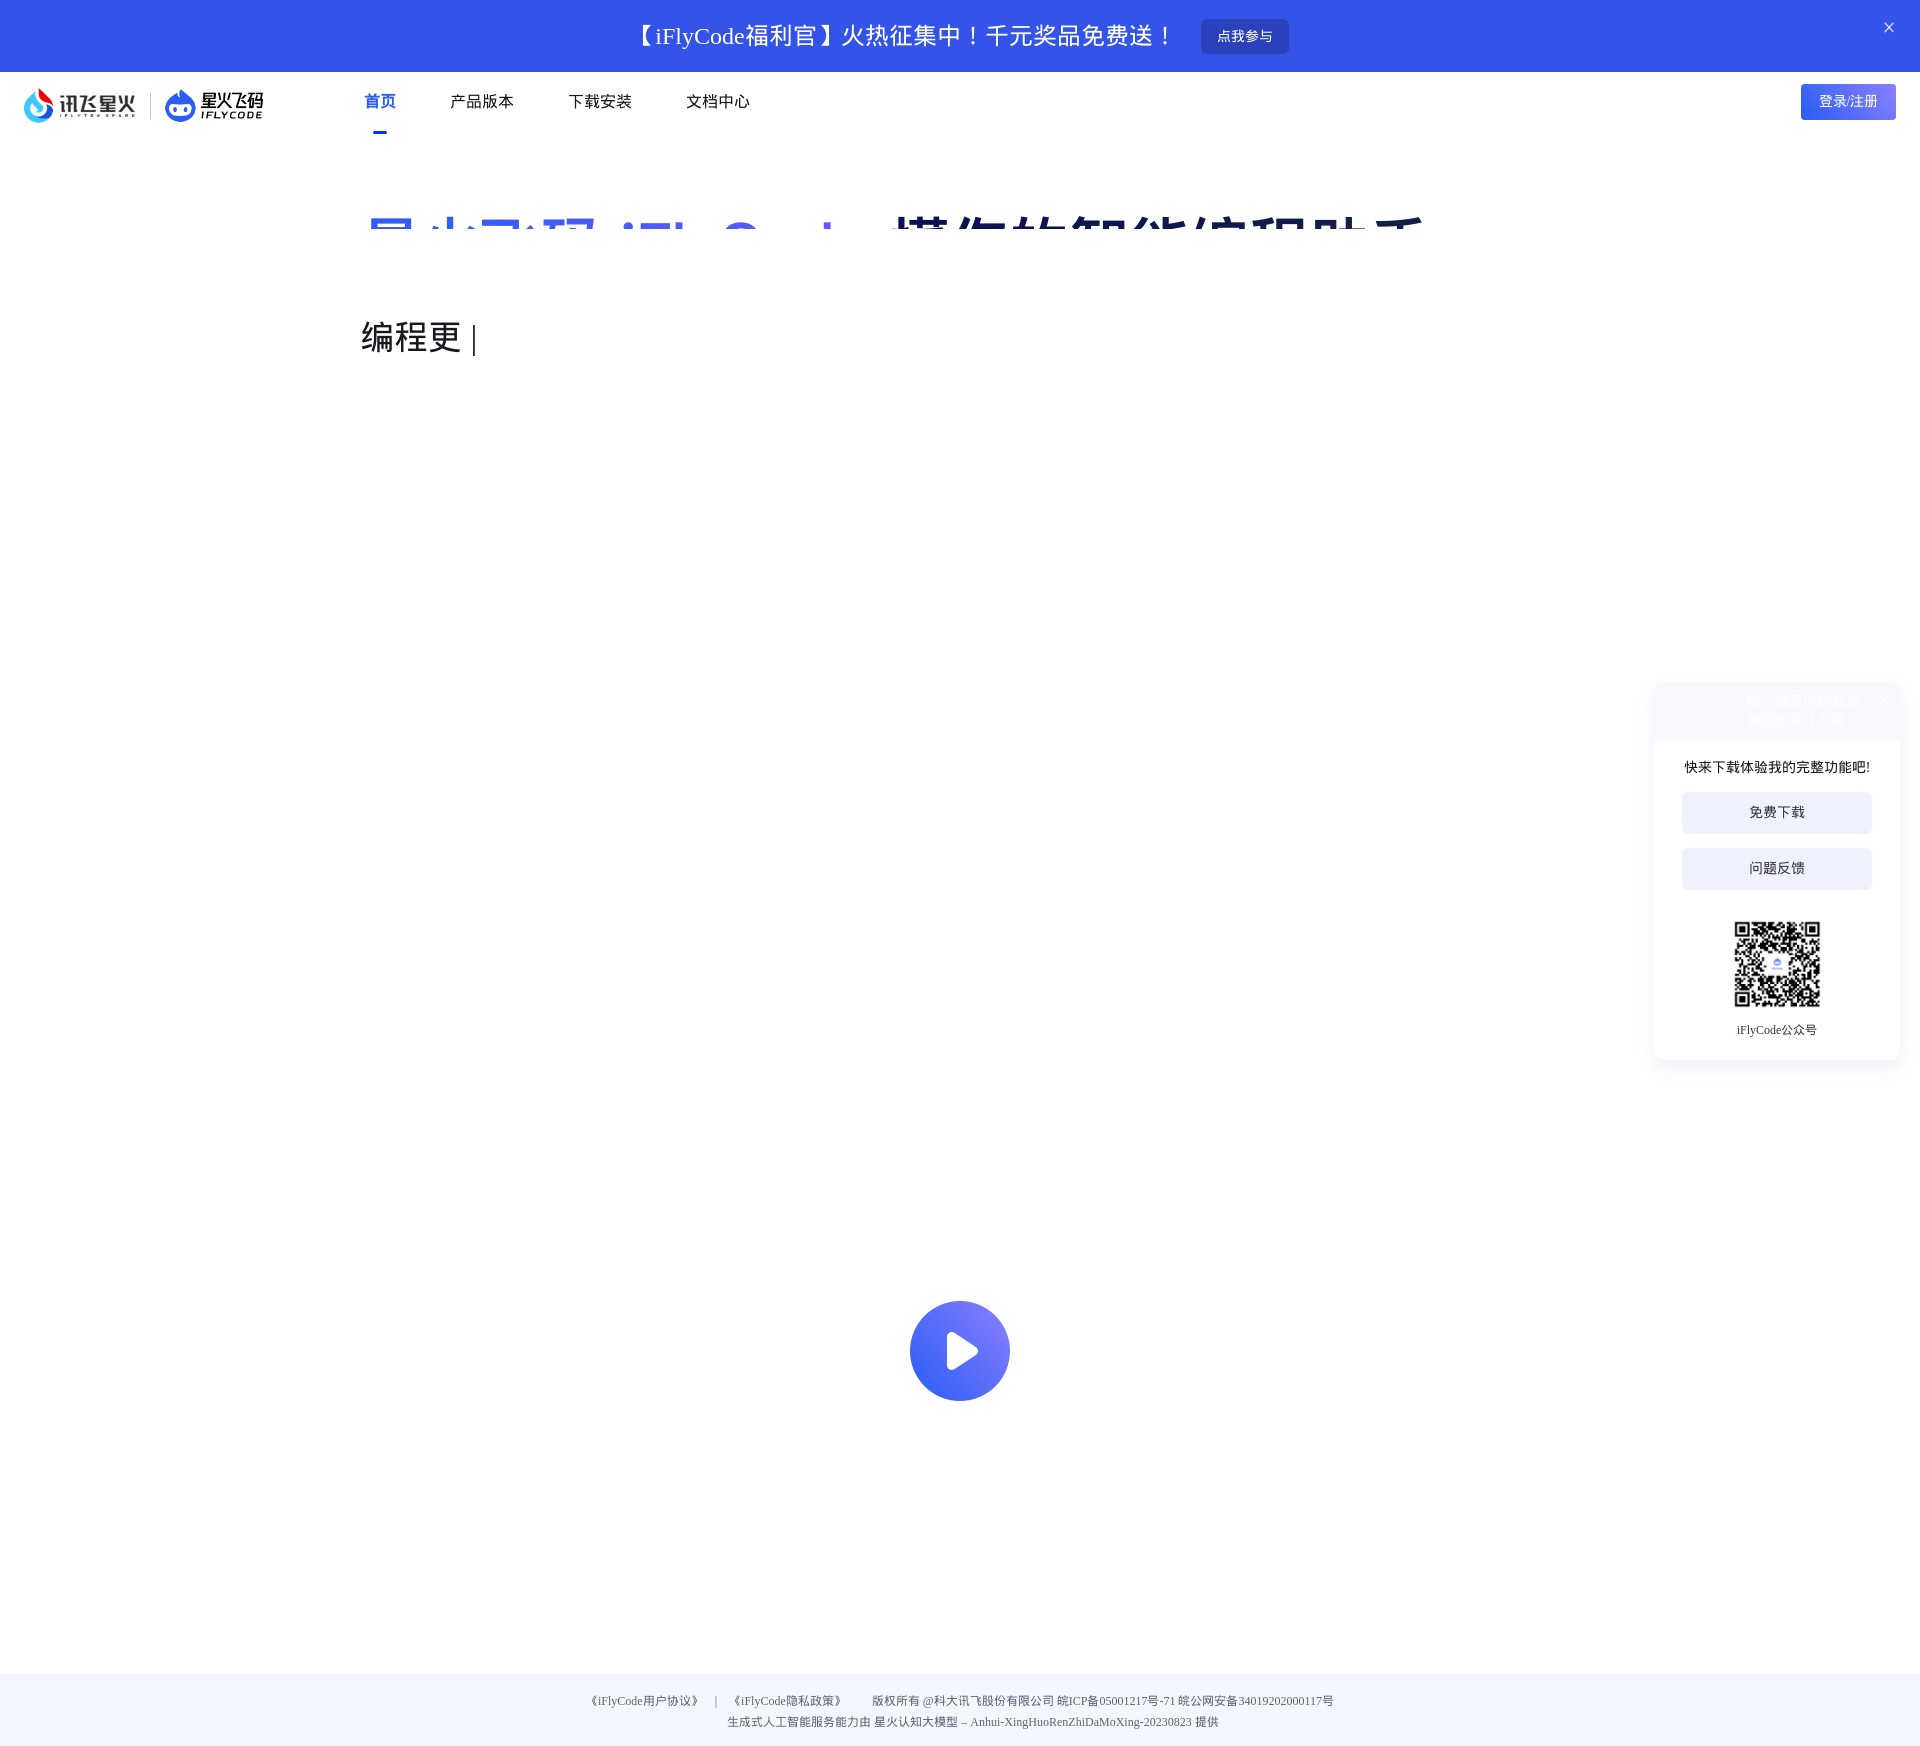The height and width of the screenshot is (1746, 1920).
Task: Click the circular play icon on the video
Action: coord(959,1350)
